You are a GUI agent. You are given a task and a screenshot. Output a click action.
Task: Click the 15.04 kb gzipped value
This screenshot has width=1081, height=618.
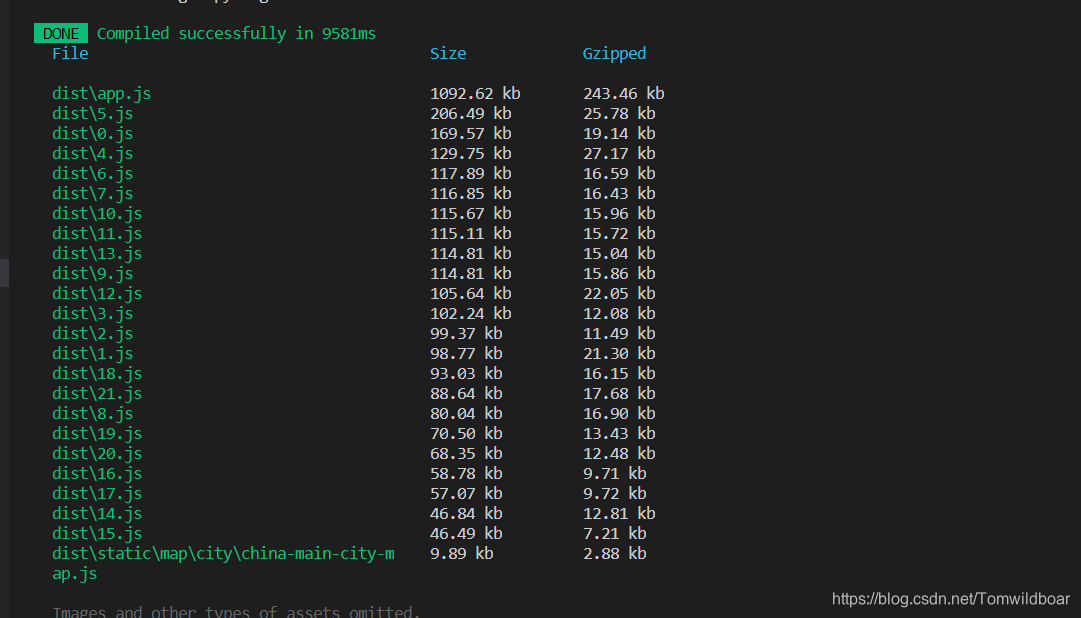tap(619, 253)
